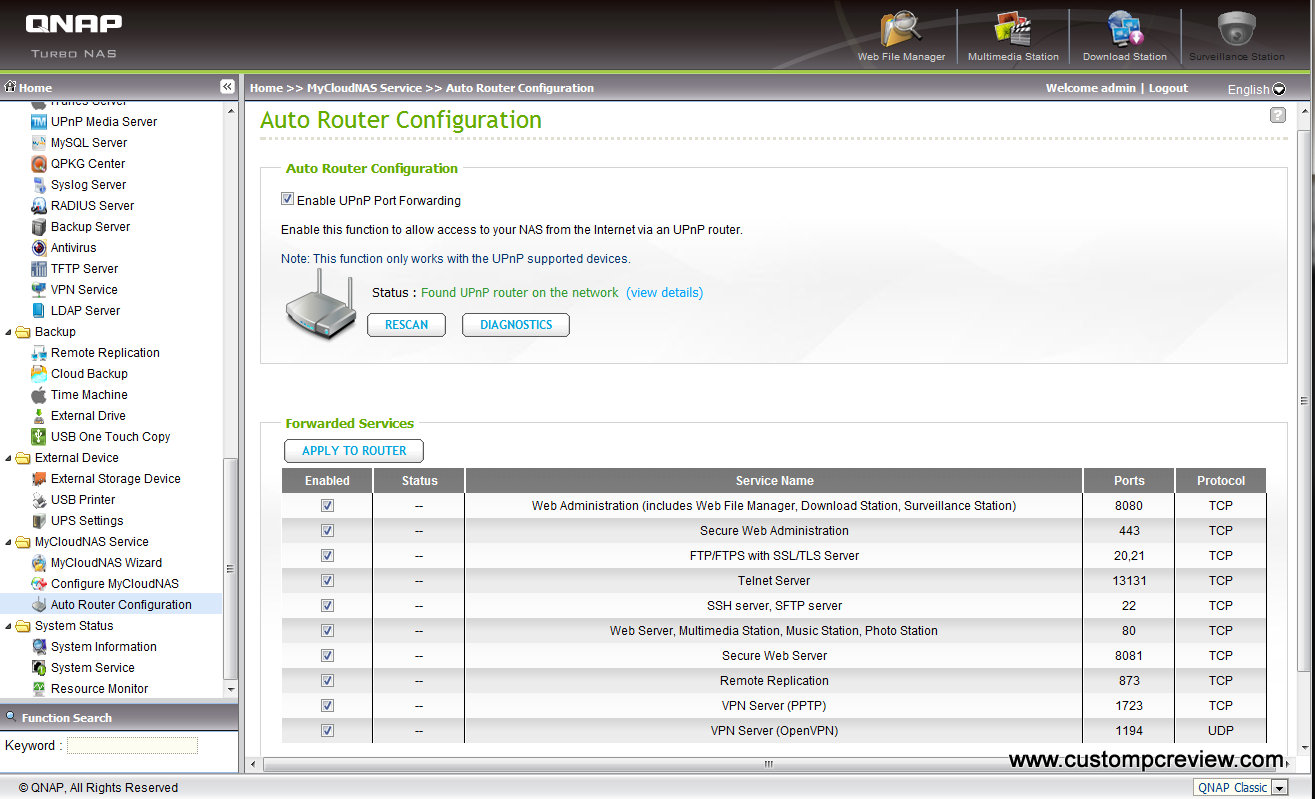
Task: Uncheck SSH server, SFTP server checkbox
Action: (327, 605)
